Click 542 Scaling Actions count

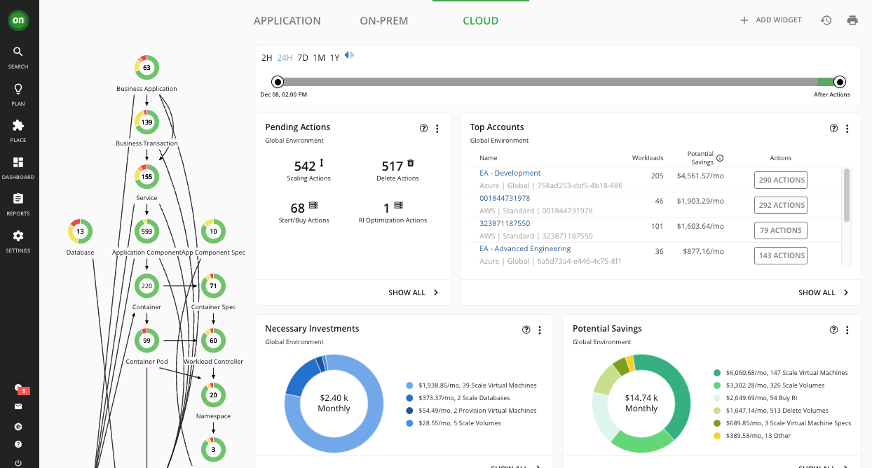coord(305,166)
